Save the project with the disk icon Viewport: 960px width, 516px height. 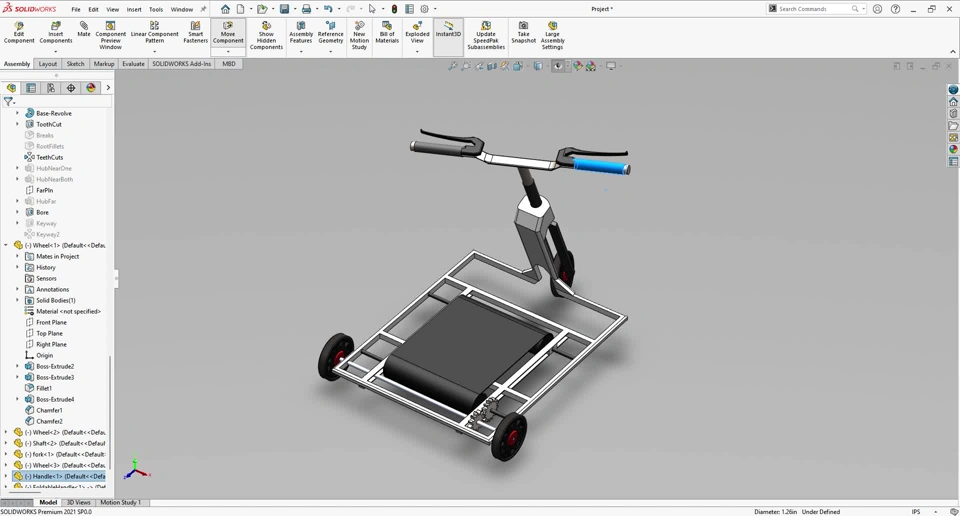285,9
